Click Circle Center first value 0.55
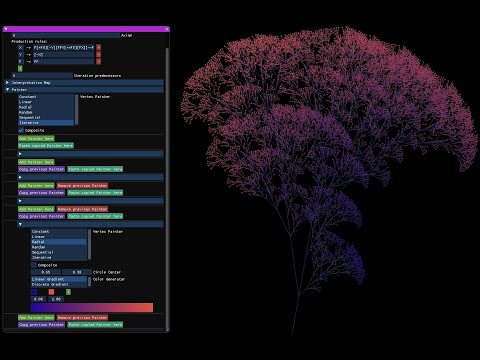Screen dimensions: 480x360 (x=46, y=272)
